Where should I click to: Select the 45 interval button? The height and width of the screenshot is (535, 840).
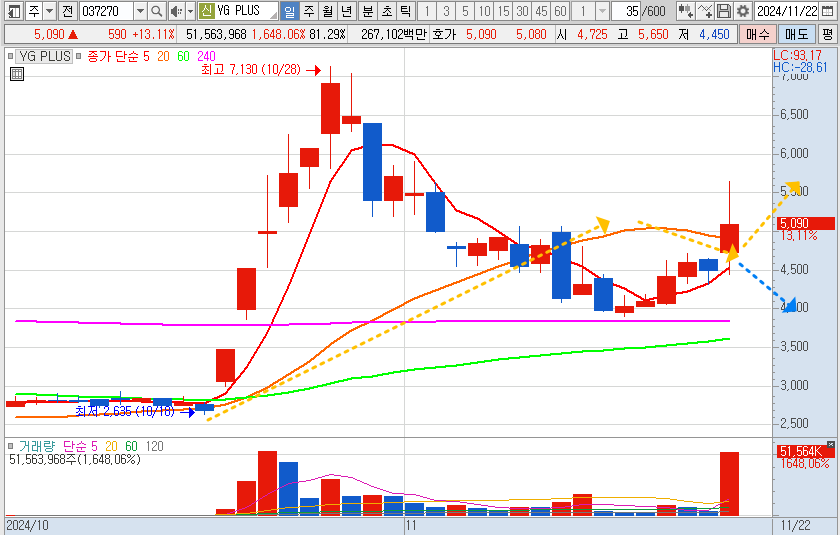541,11
